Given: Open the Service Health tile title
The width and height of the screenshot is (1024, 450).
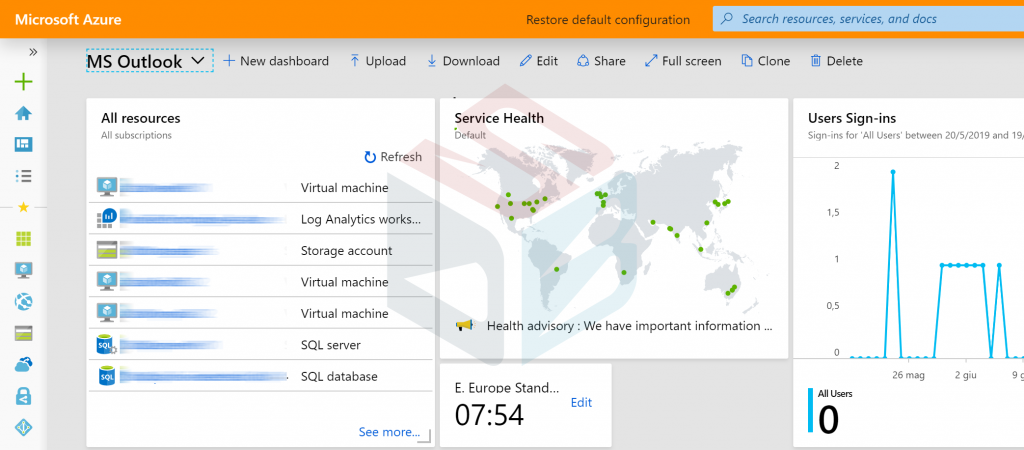Looking at the screenshot, I should tap(499, 118).
